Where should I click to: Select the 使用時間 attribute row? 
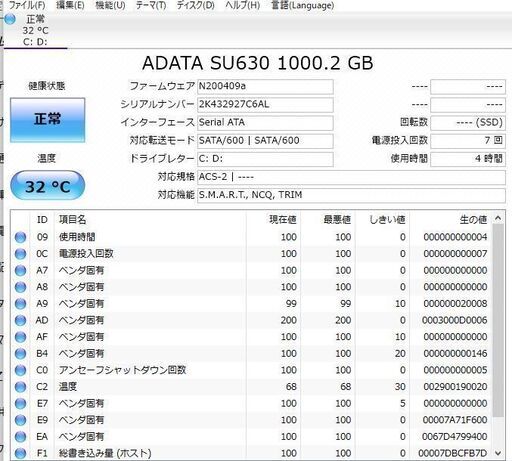(252, 237)
